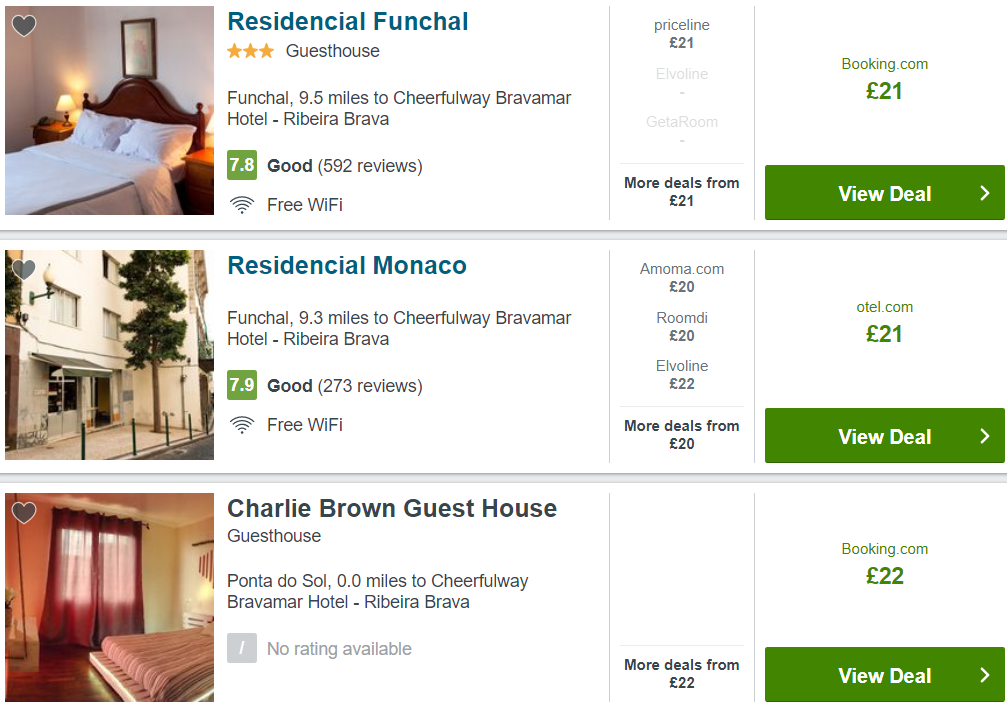Open Residencial Monaco hotel title link
Image resolution: width=1007 pixels, height=707 pixels.
[347, 266]
